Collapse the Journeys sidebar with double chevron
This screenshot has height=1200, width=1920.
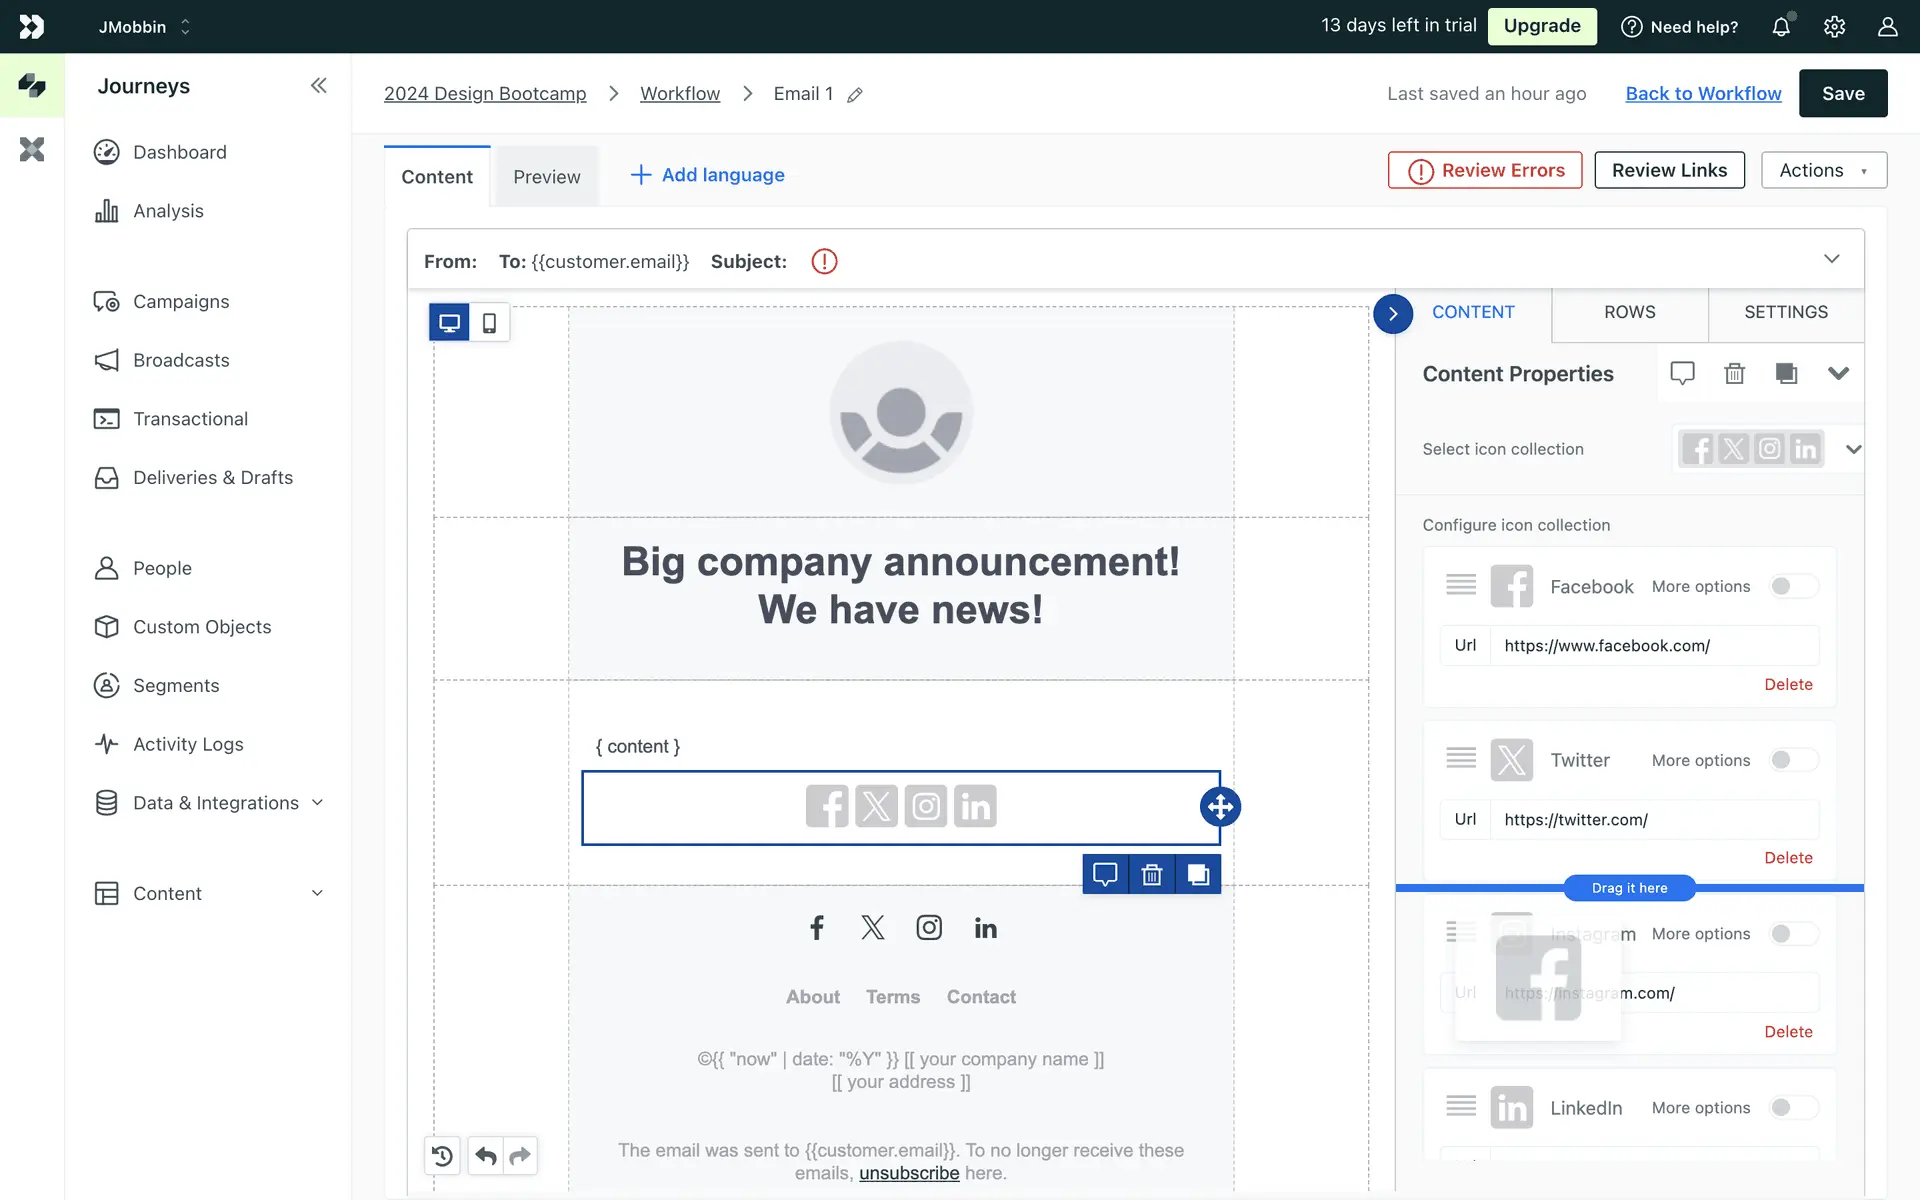tap(318, 86)
